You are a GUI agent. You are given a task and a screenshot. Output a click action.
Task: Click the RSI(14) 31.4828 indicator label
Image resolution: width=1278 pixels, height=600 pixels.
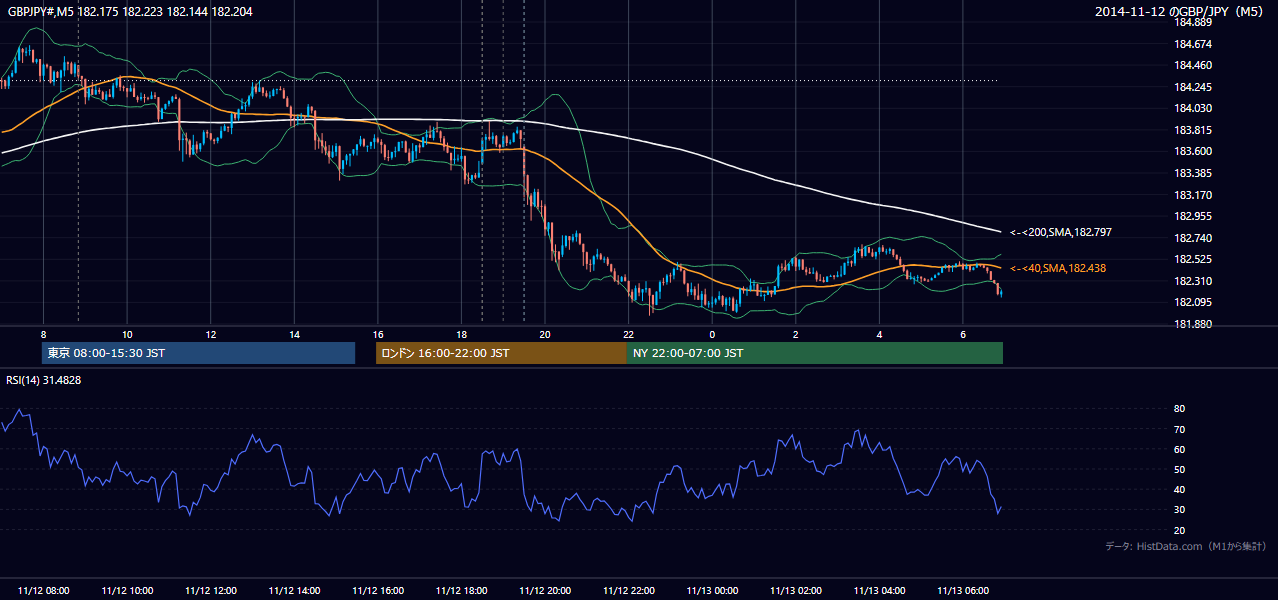[44, 380]
